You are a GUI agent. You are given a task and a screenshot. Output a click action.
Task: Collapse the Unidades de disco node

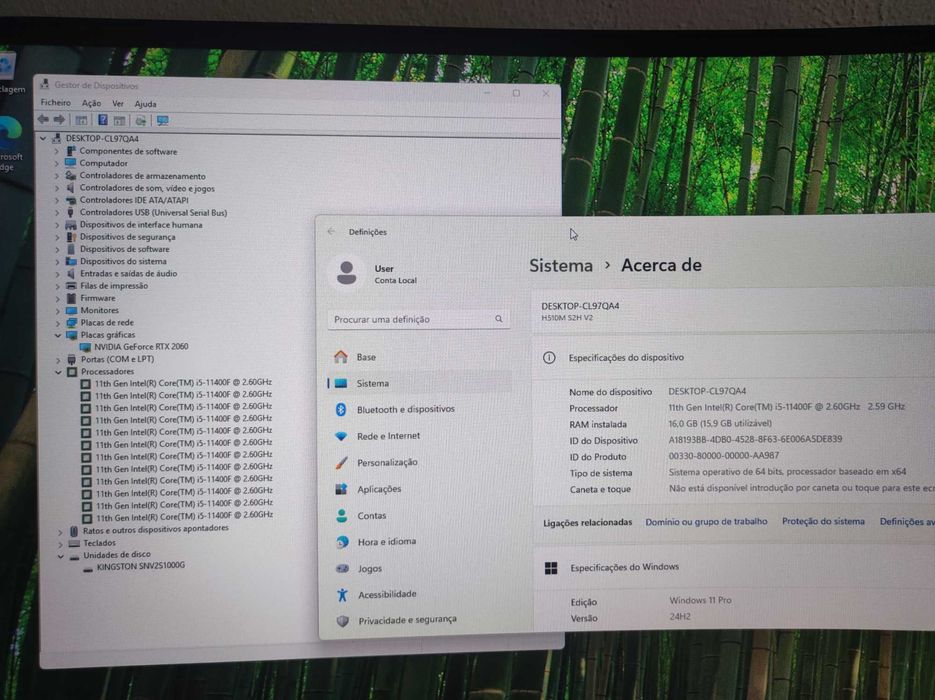(60, 556)
